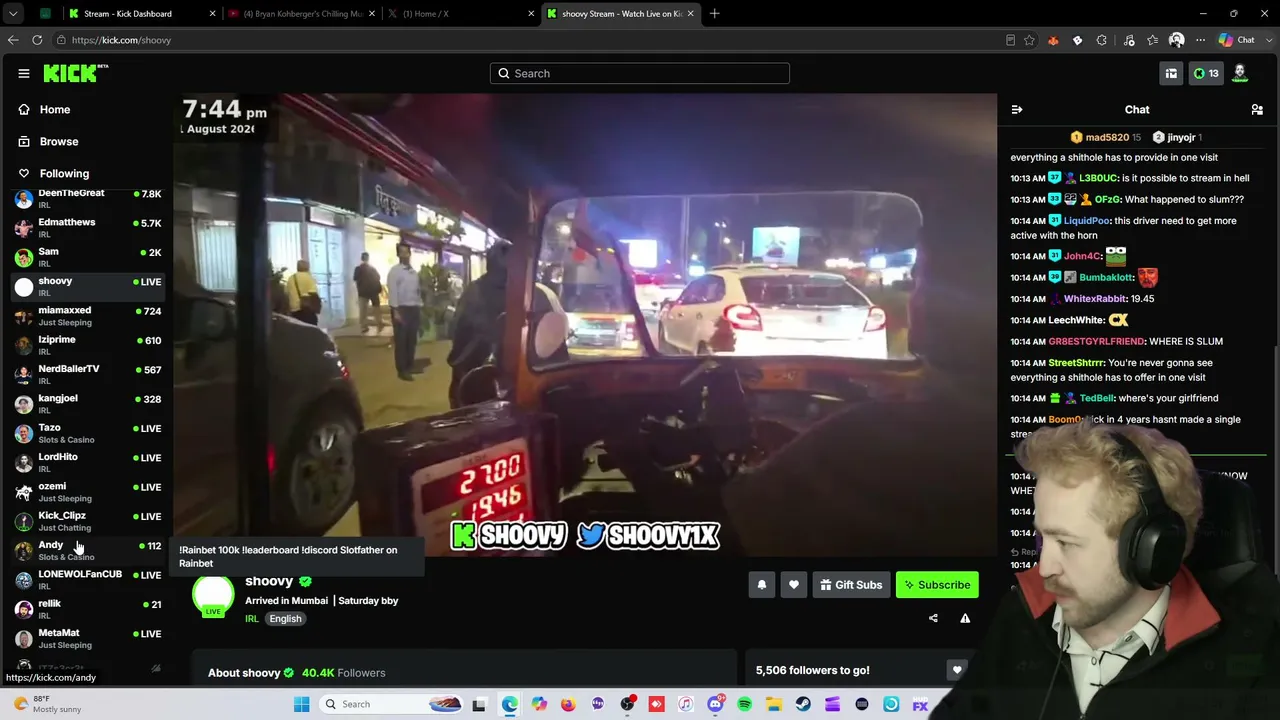Click the heart on followers goal
The image size is (1280, 720).
tap(957, 670)
